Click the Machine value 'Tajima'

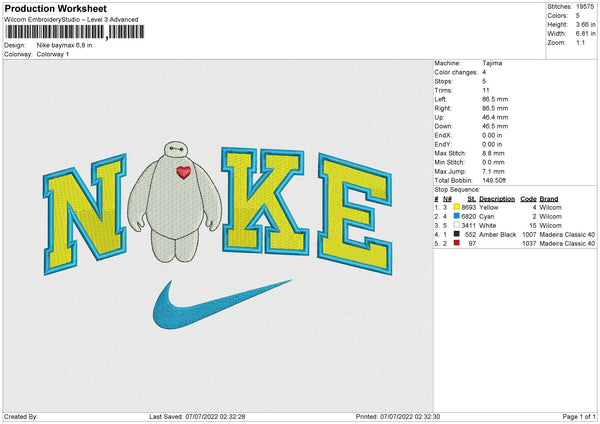pyautogui.click(x=492, y=63)
